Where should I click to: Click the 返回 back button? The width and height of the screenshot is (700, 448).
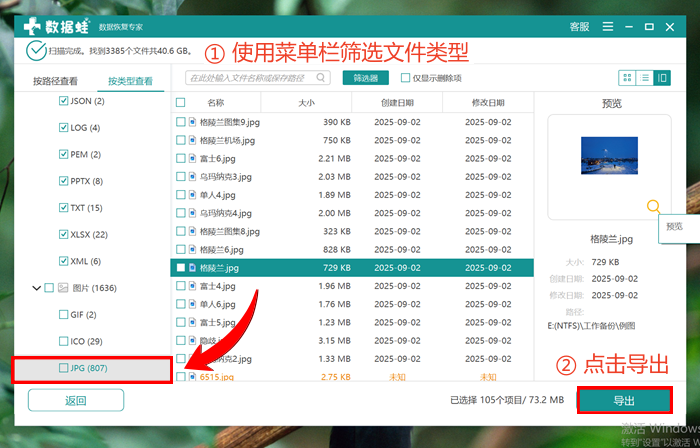point(76,400)
